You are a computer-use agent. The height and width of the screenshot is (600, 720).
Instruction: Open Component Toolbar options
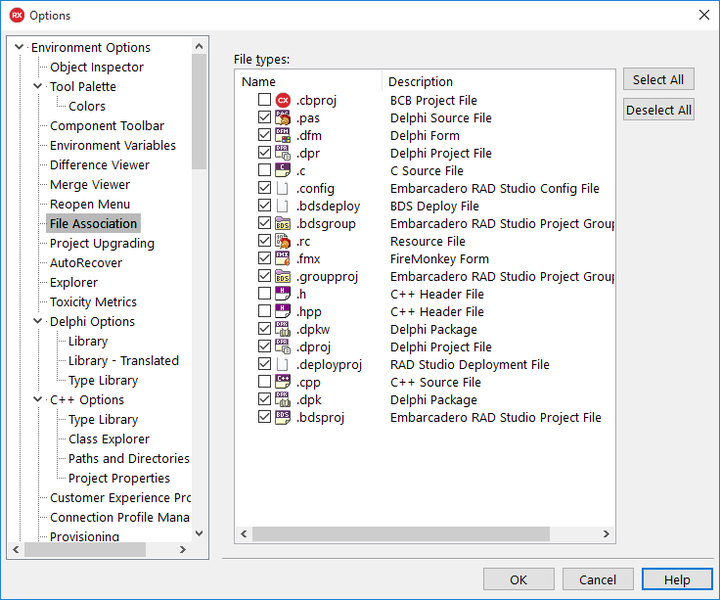[107, 126]
